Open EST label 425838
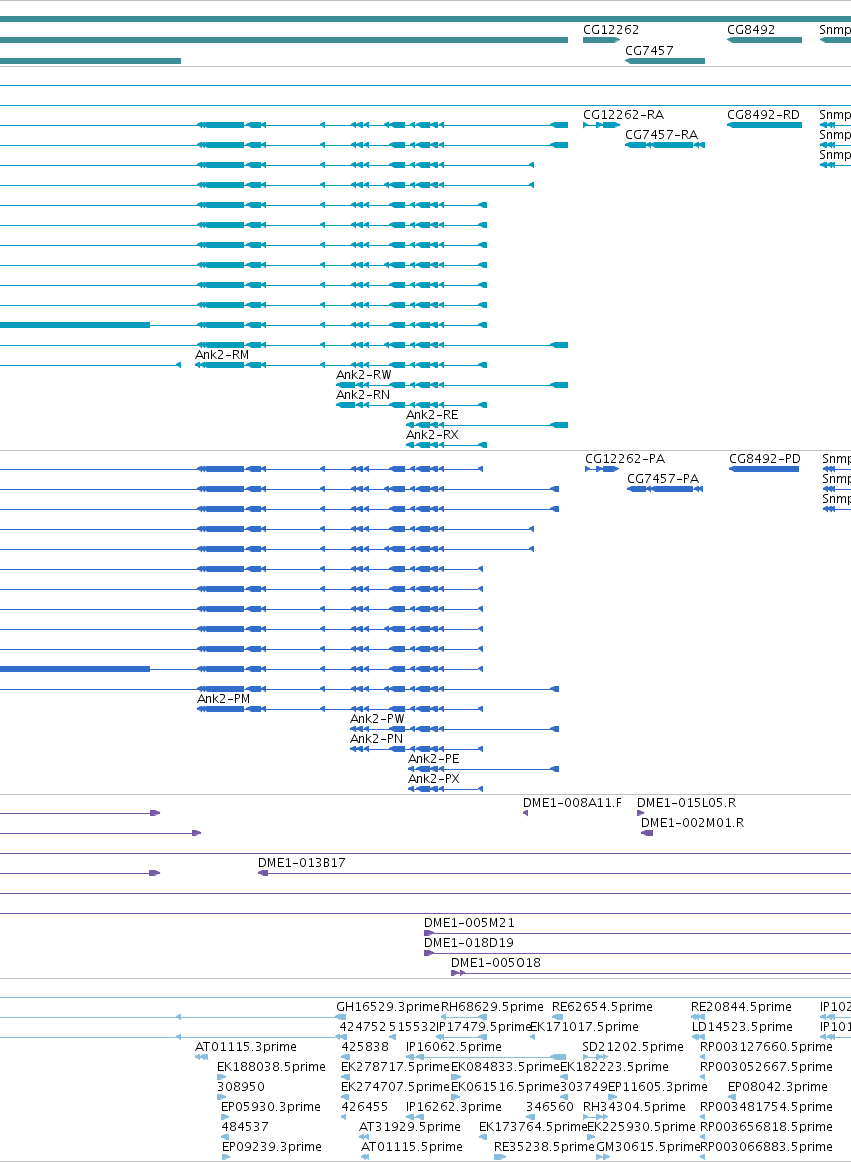Screen dimensions: 851x1162 coord(365,1046)
